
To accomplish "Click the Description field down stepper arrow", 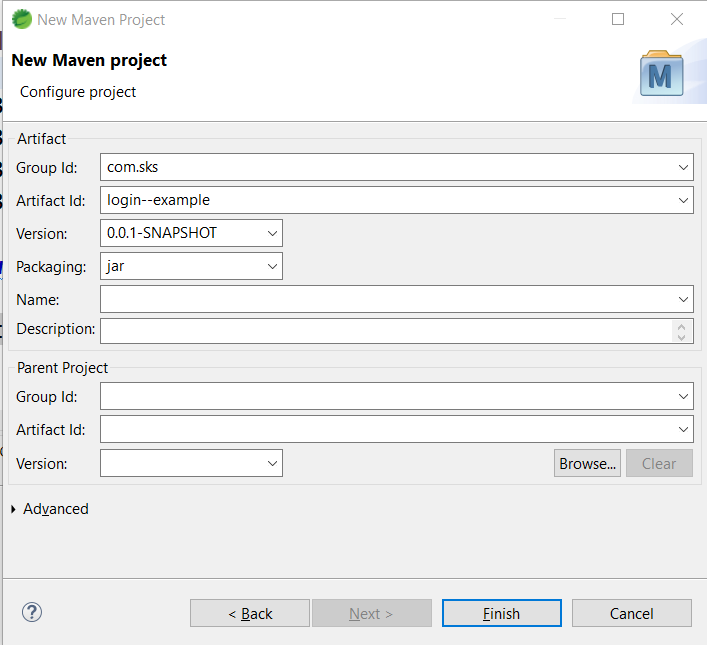I will click(681, 337).
